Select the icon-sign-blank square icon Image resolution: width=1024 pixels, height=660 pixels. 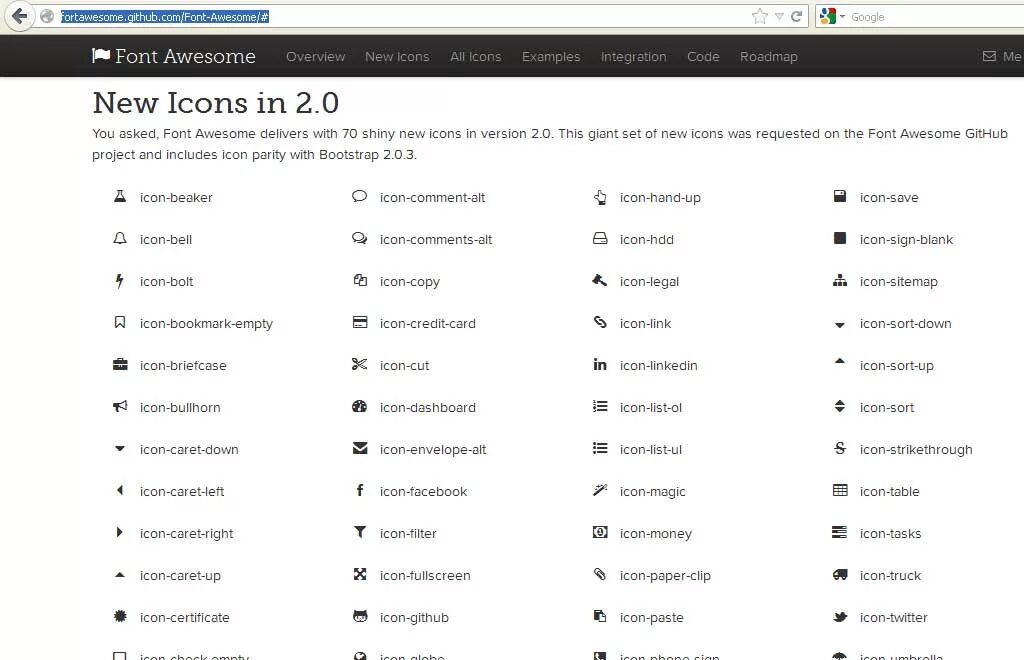click(840, 238)
